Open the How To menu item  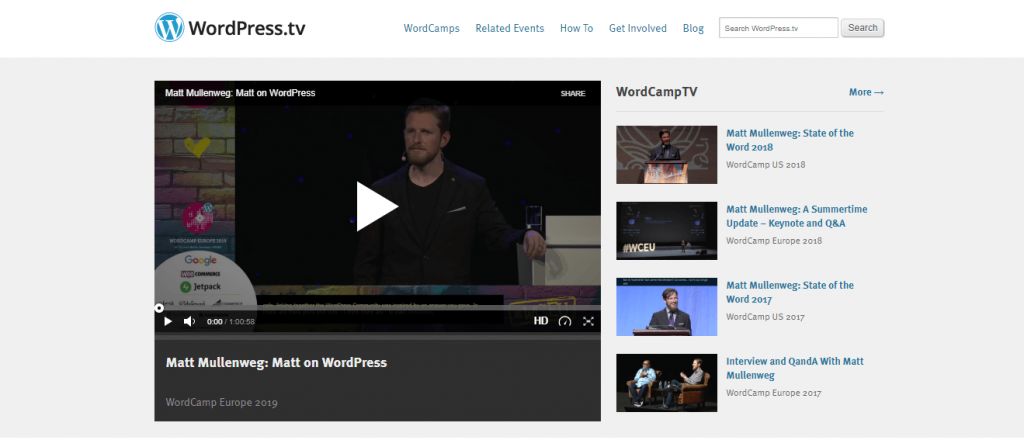click(577, 28)
